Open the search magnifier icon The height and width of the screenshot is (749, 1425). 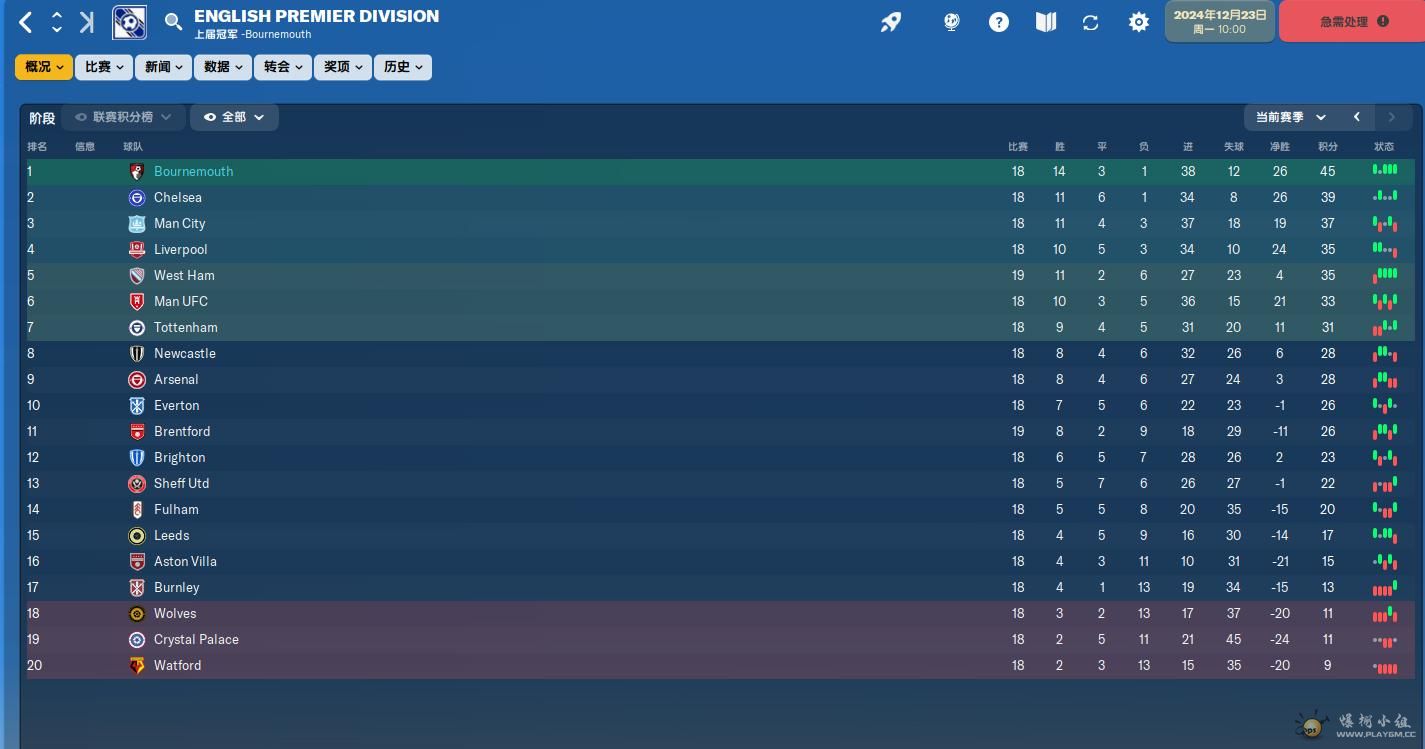(173, 22)
